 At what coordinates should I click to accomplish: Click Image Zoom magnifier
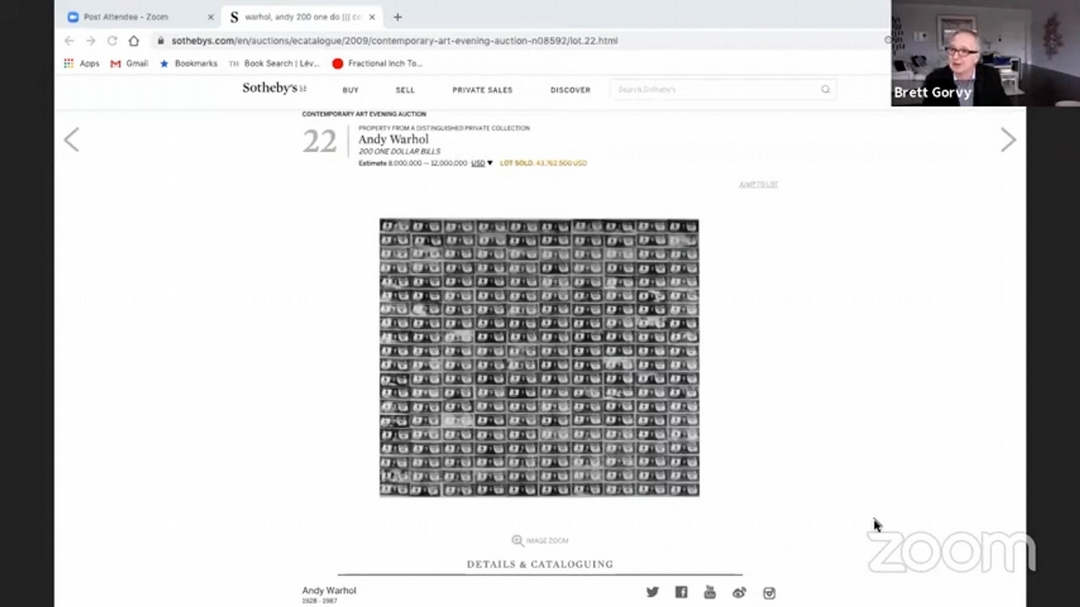[540, 541]
